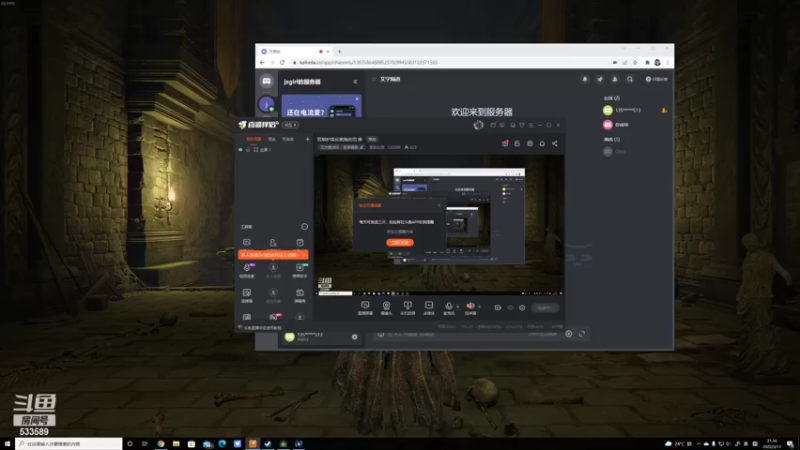This screenshot has width=800, height=450.
Task: Open the mode dropdown pill beside the 直播伴侣 logo
Action: (x=290, y=125)
